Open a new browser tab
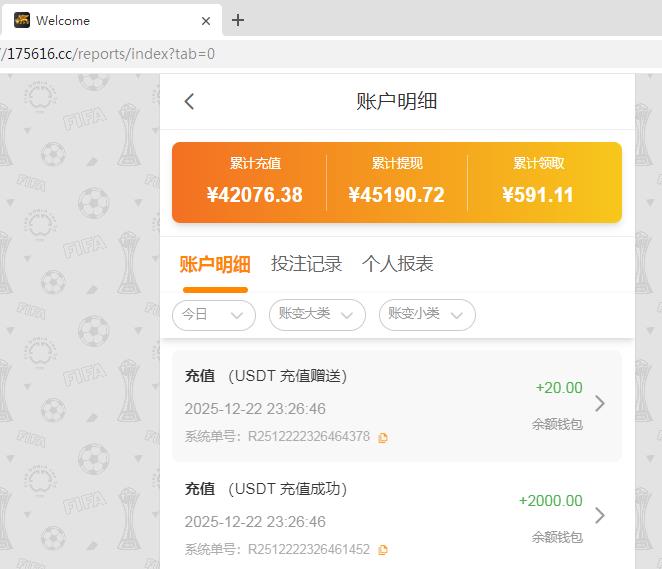Viewport: 662px width, 569px height. pyautogui.click(x=238, y=20)
